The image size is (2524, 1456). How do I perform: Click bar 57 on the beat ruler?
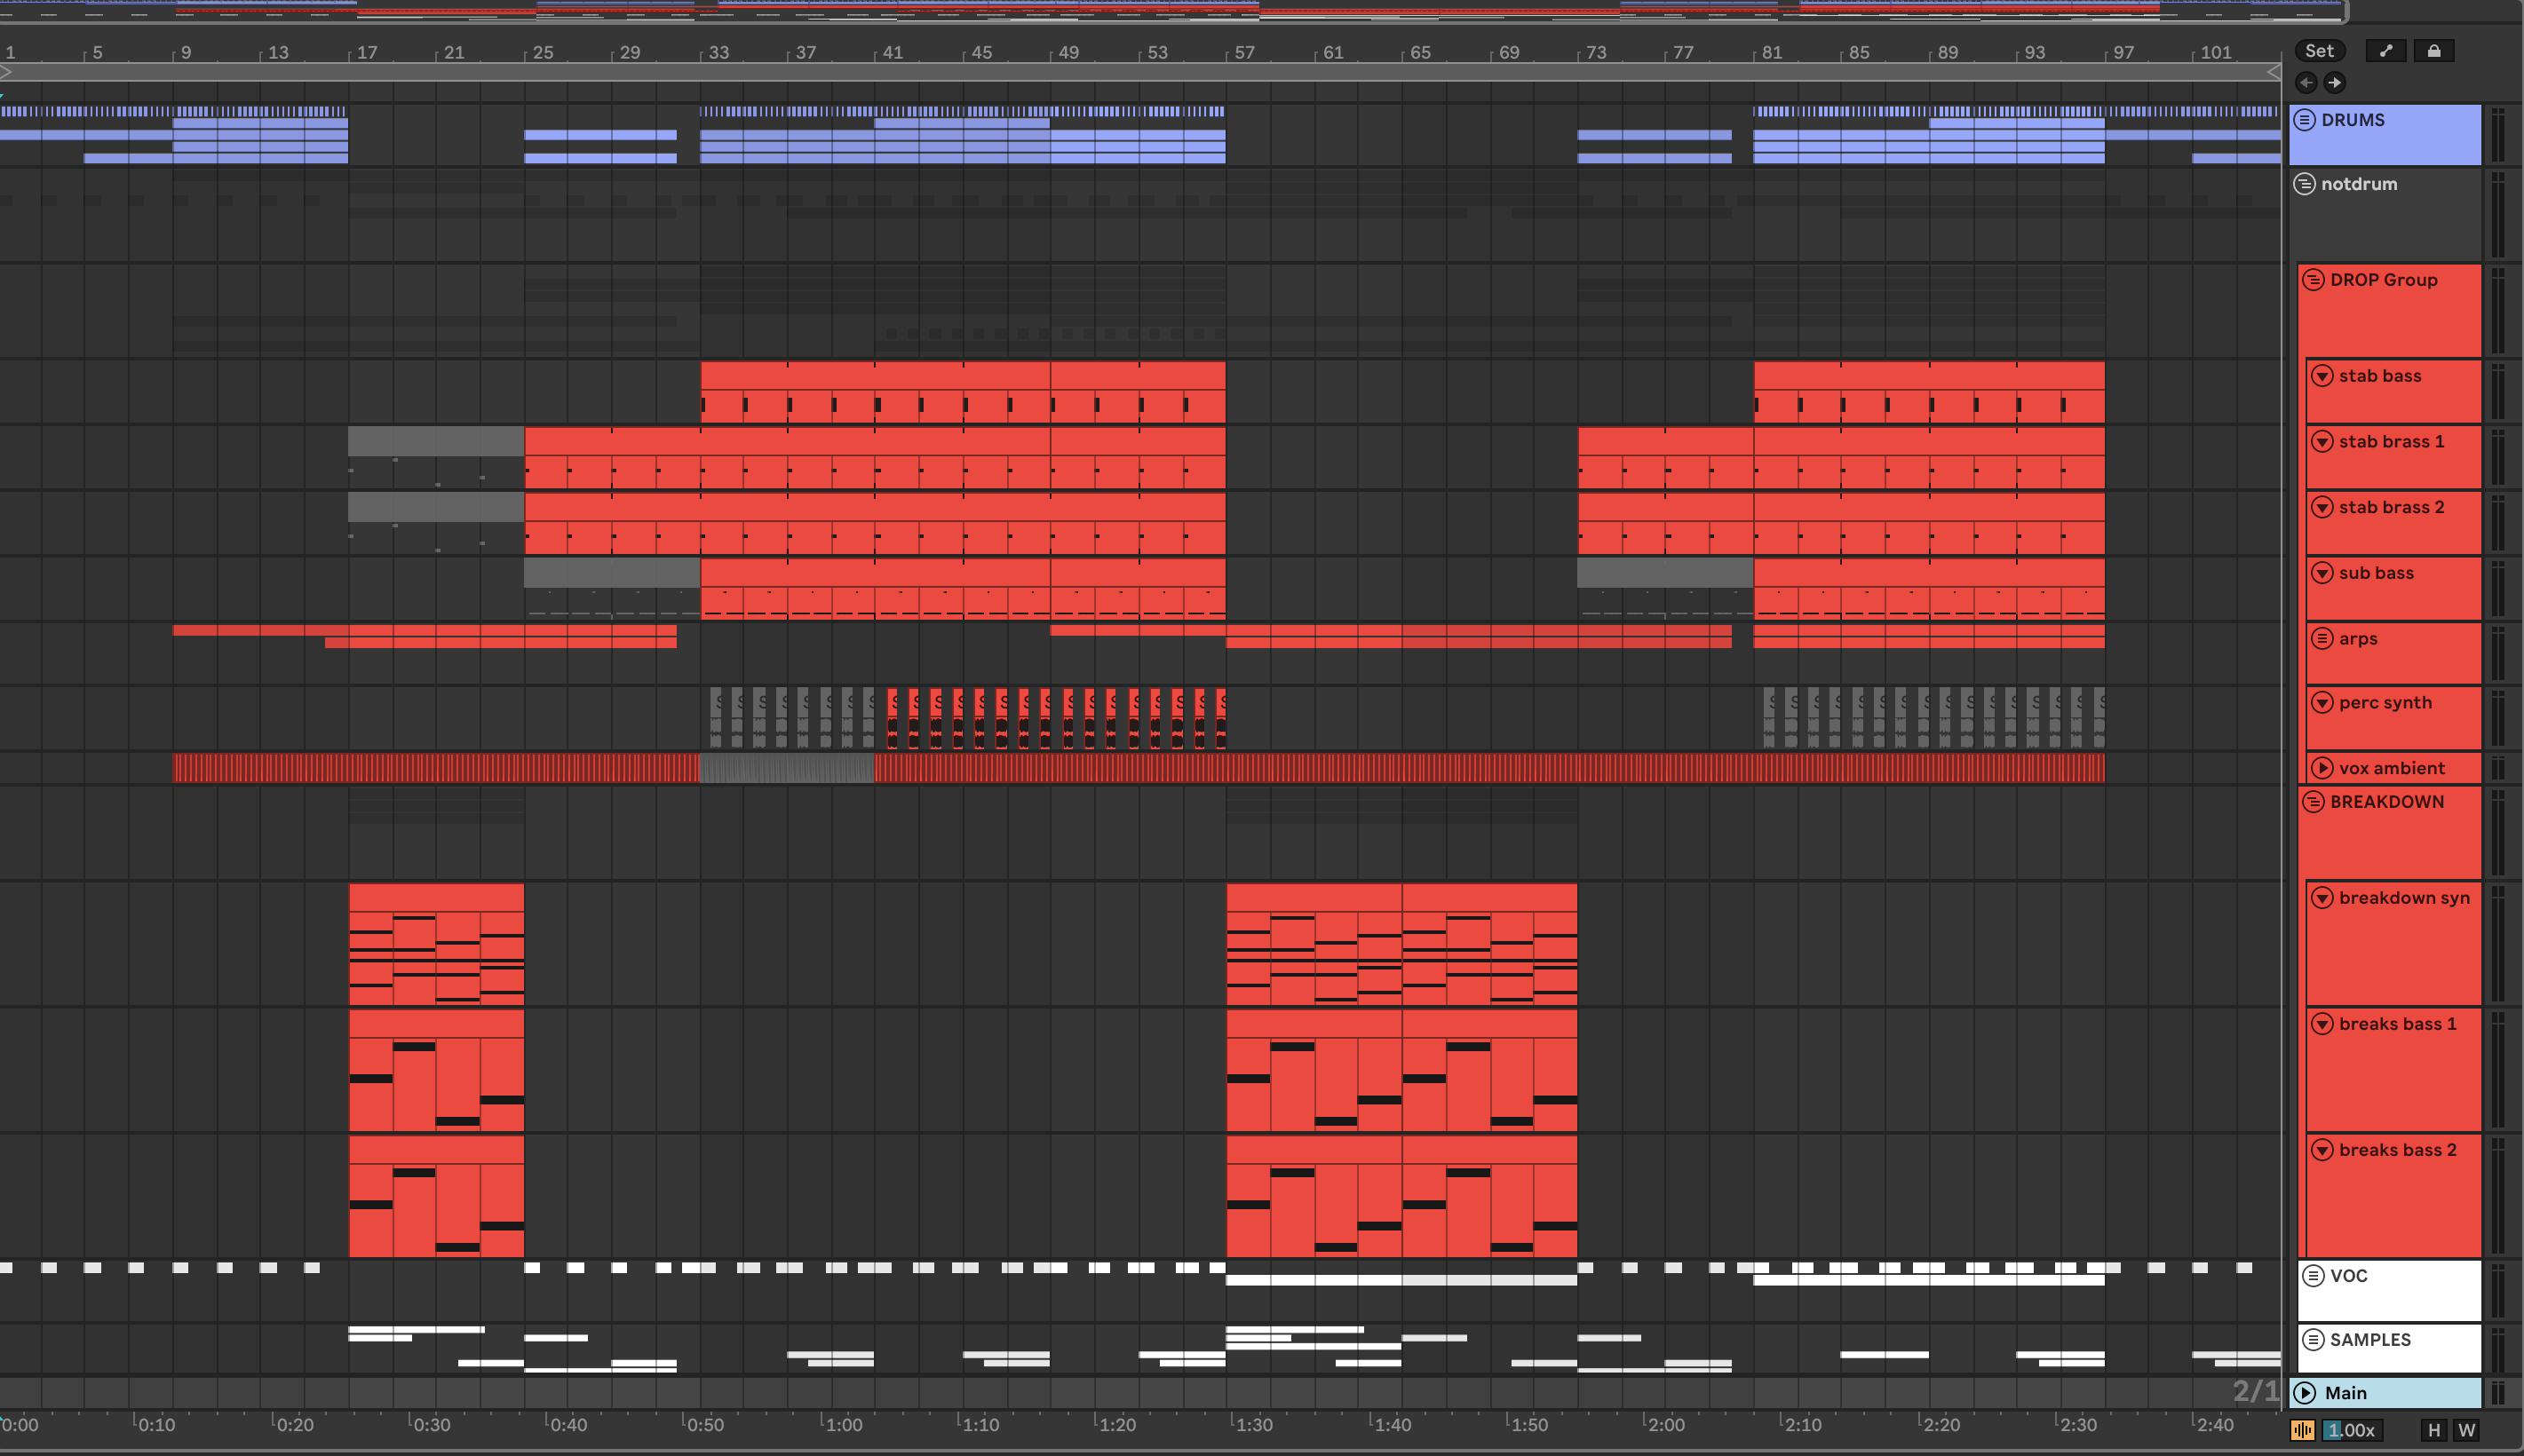(x=1244, y=52)
